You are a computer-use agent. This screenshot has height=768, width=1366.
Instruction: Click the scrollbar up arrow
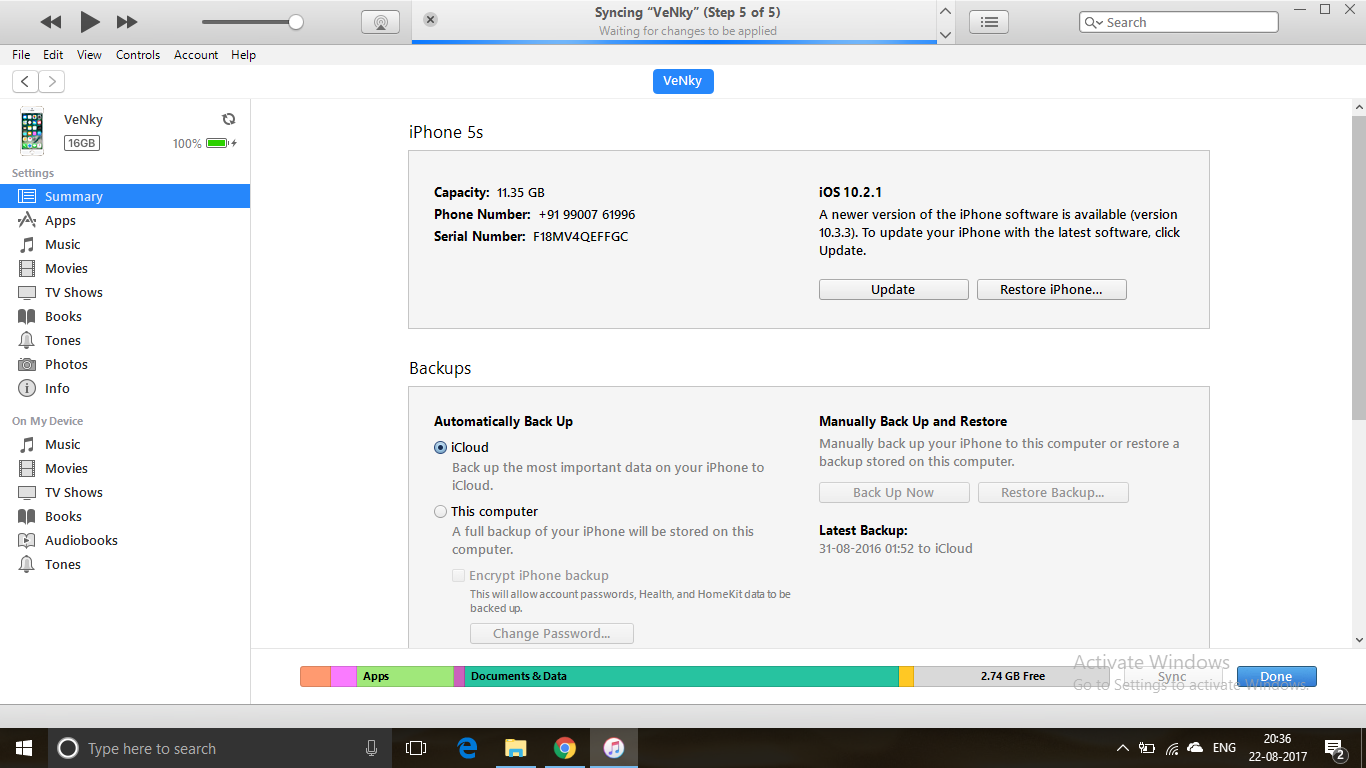[1359, 106]
